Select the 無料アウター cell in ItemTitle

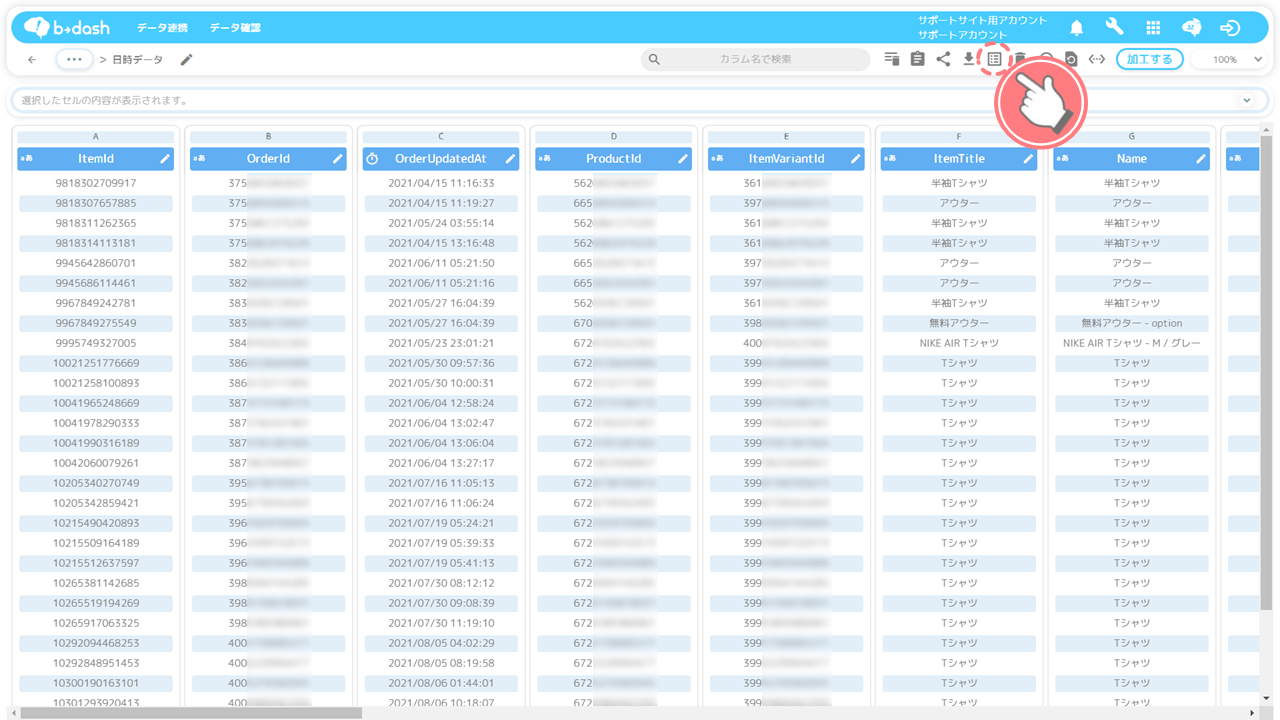[958, 324]
